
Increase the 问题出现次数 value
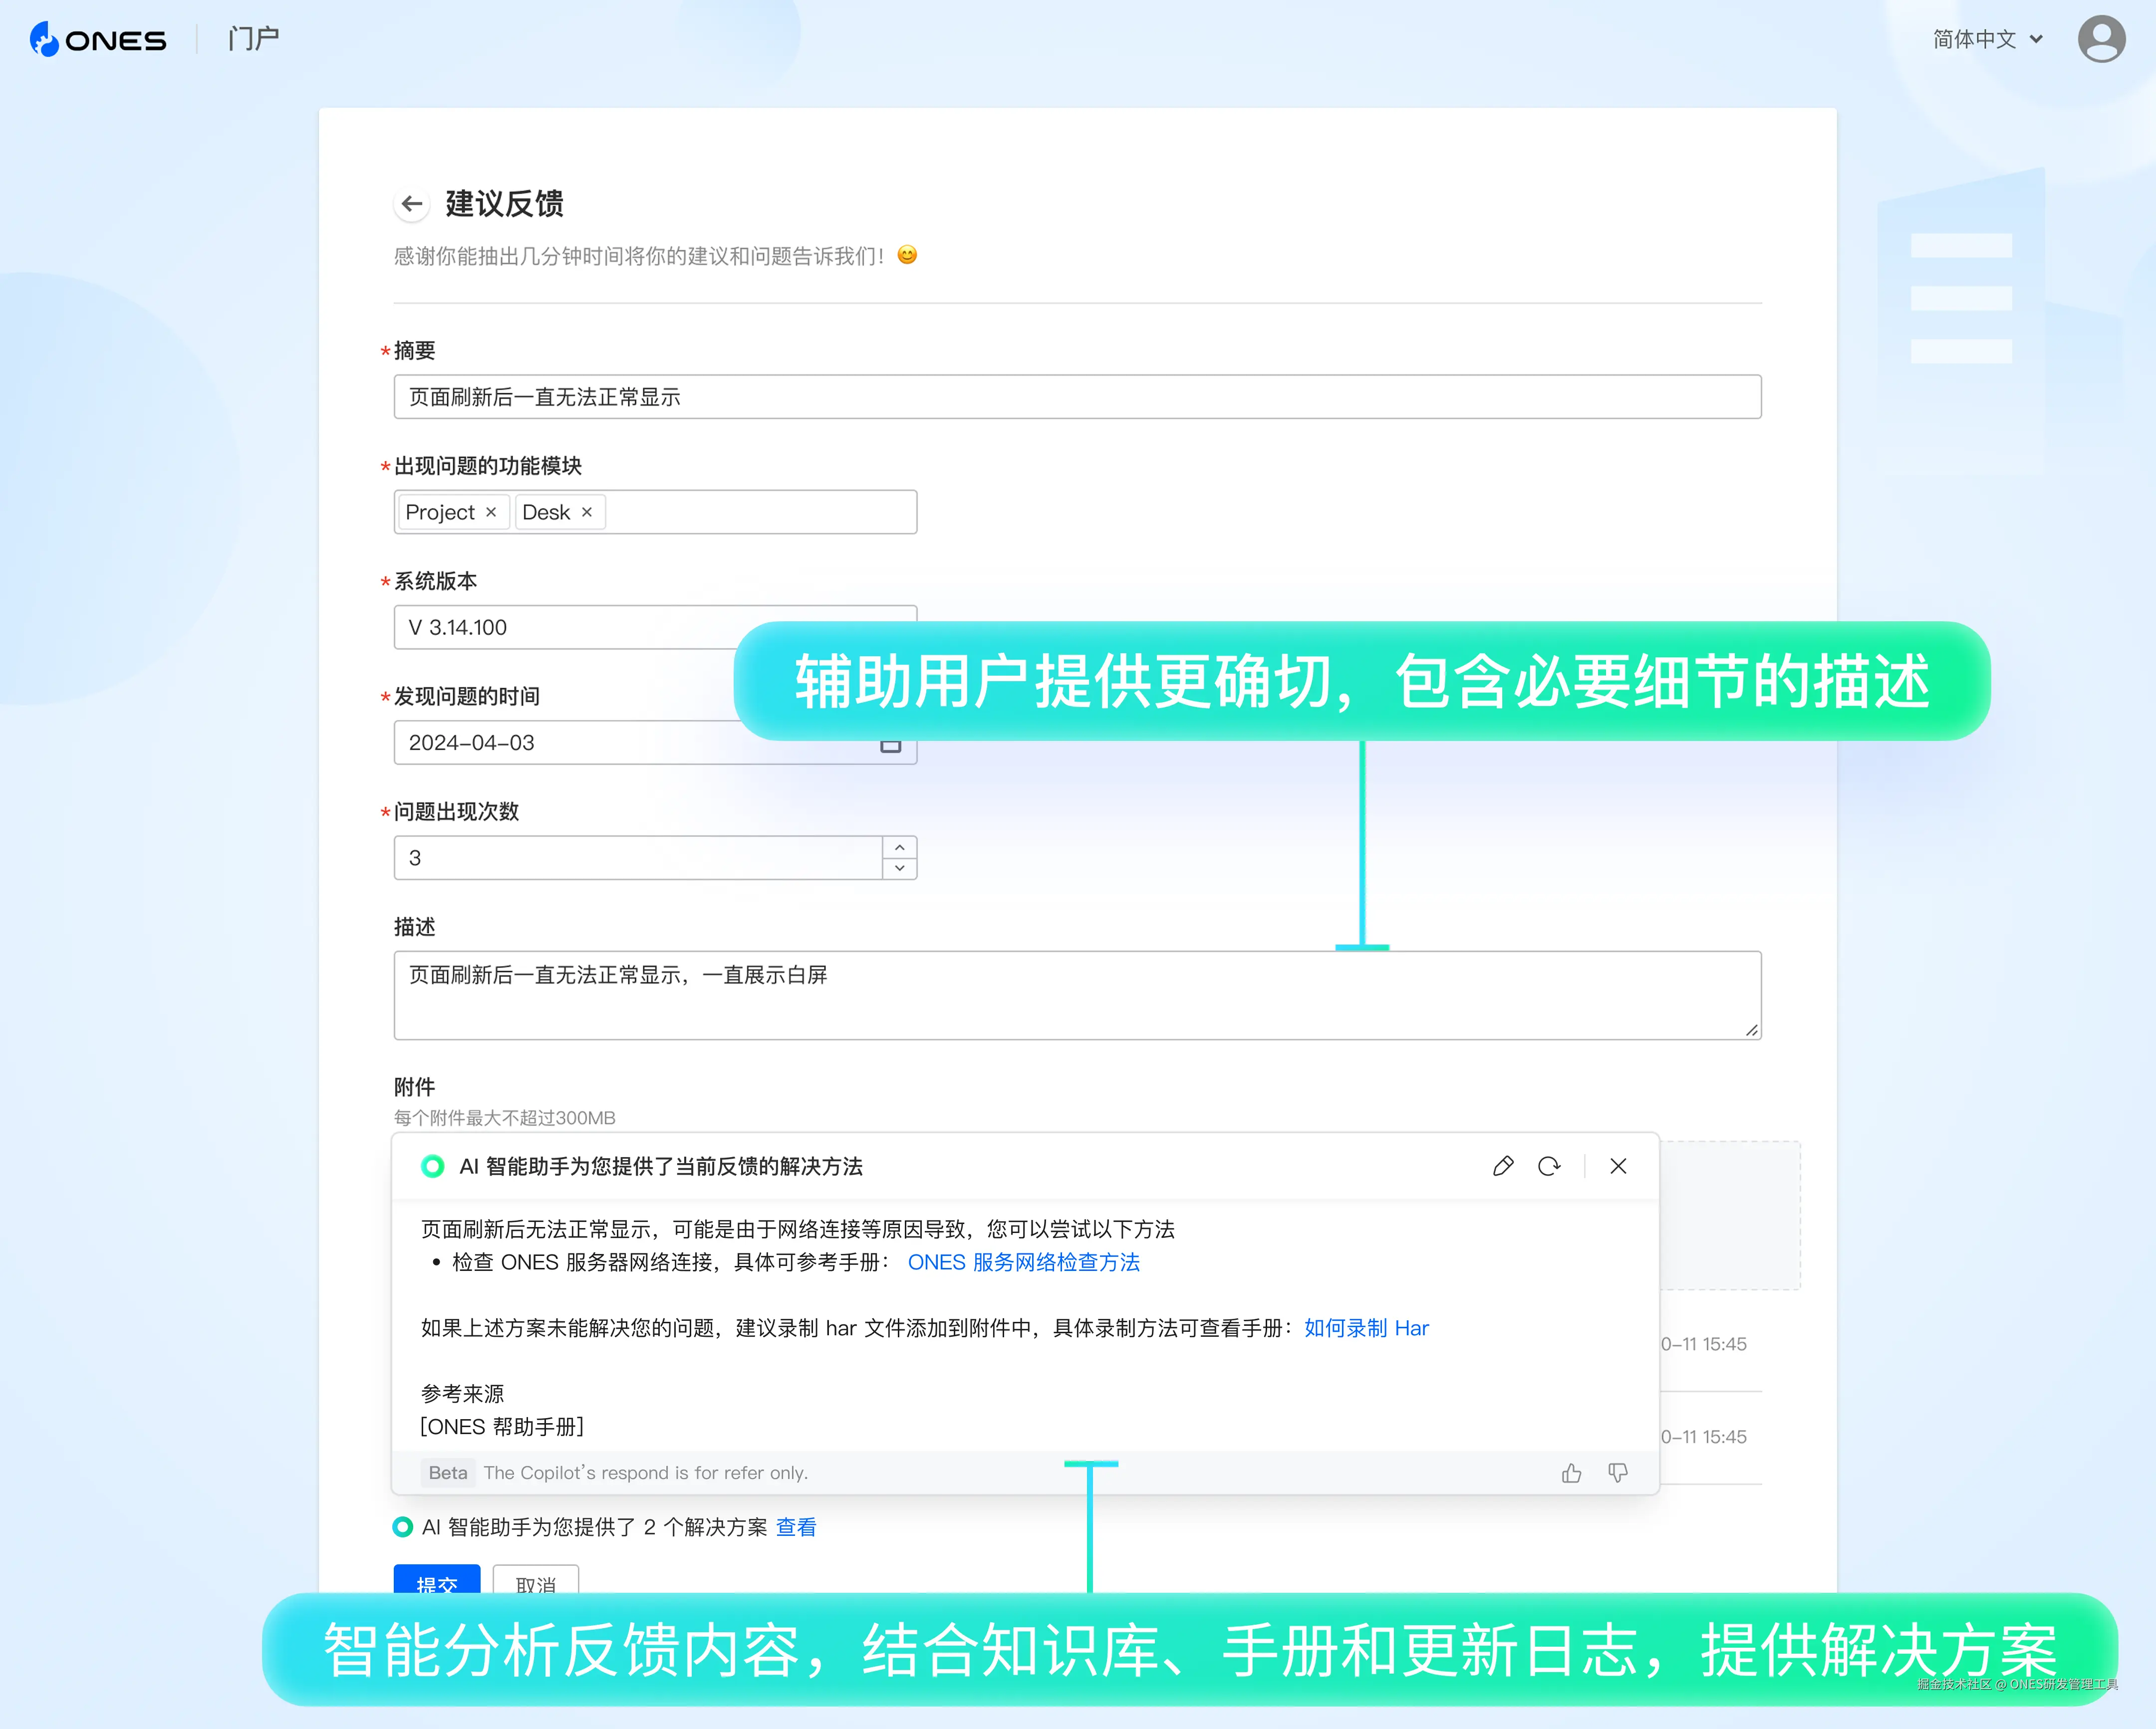point(900,847)
